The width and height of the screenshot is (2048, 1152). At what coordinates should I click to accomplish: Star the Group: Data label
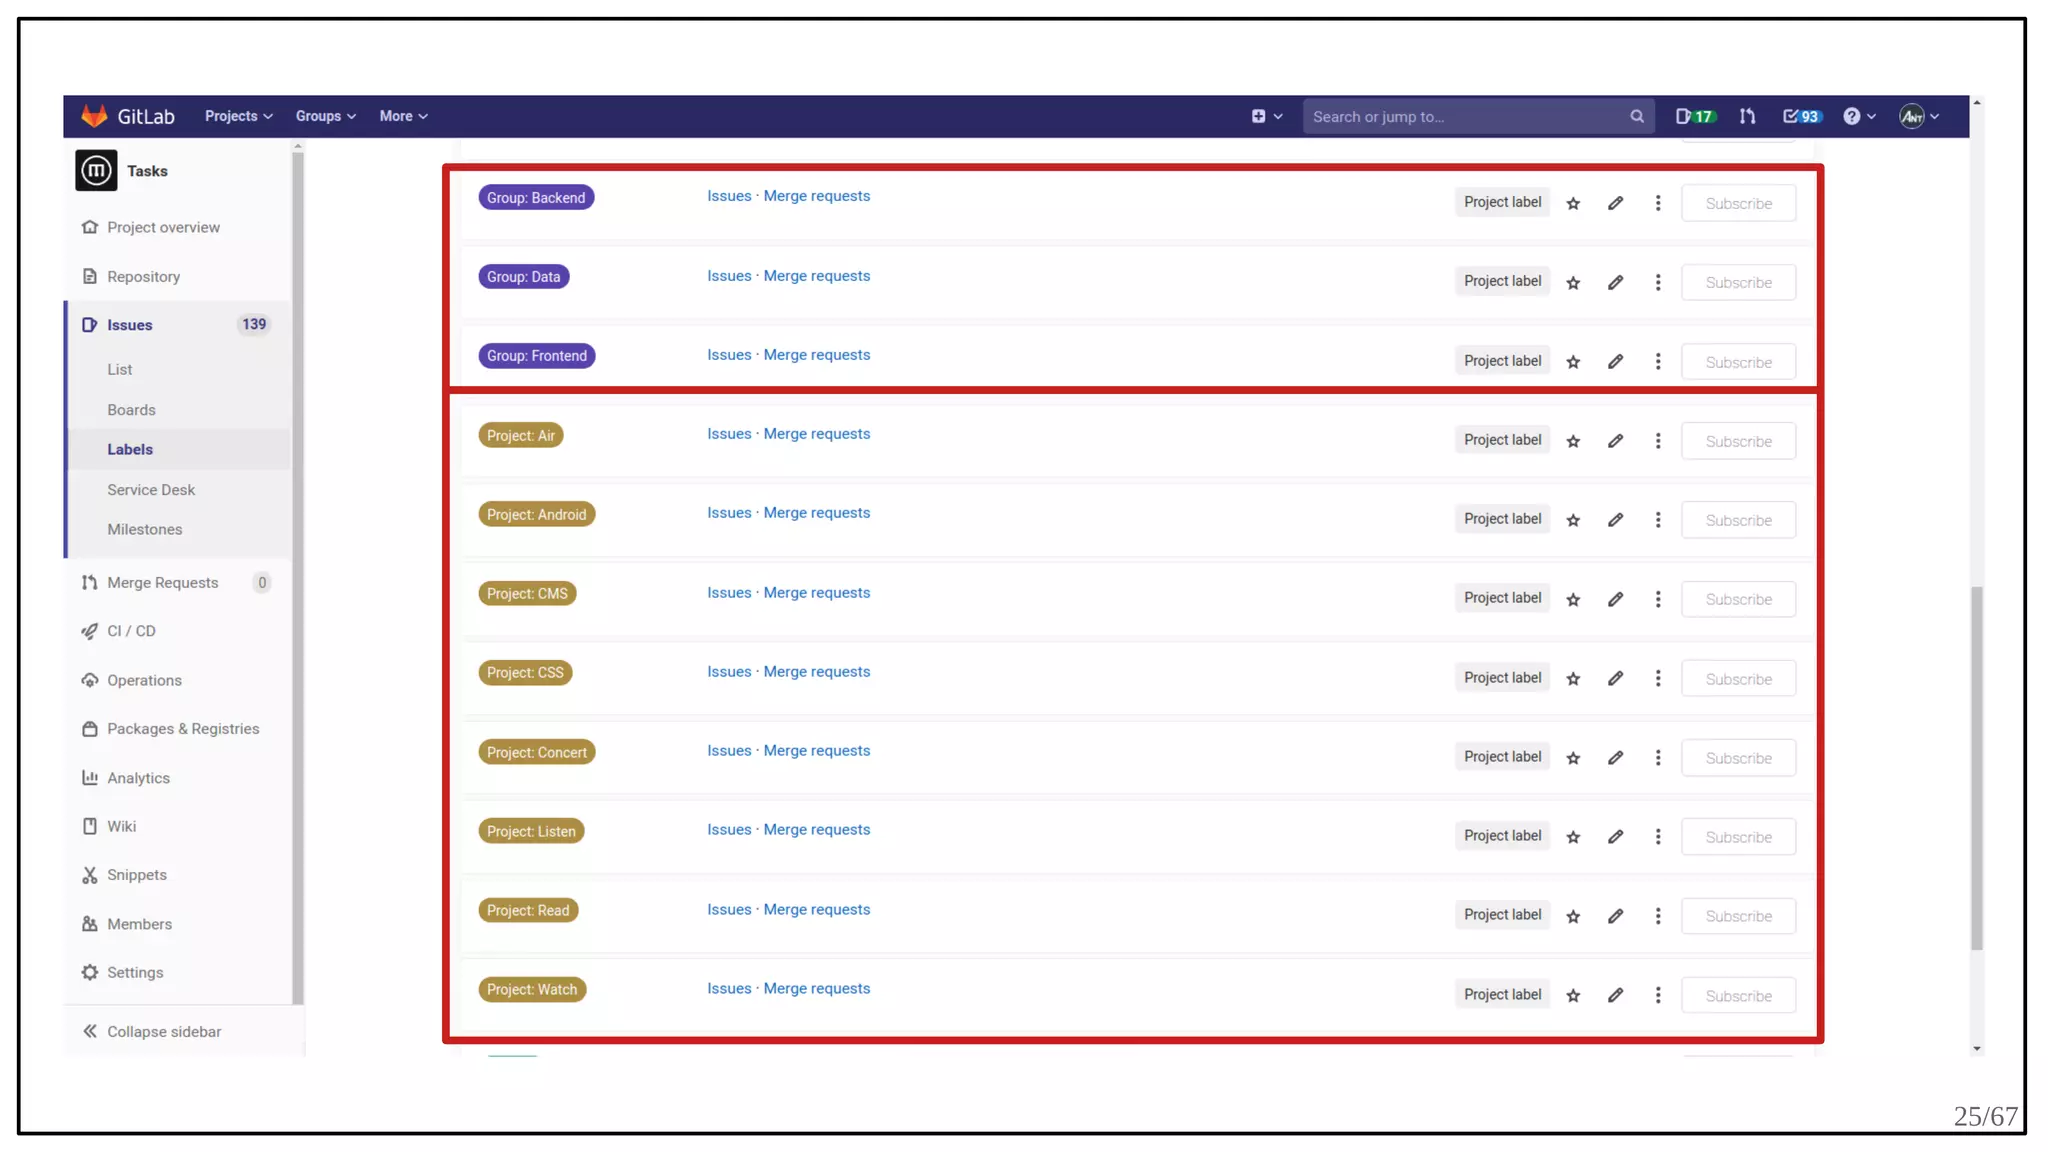pos(1573,283)
